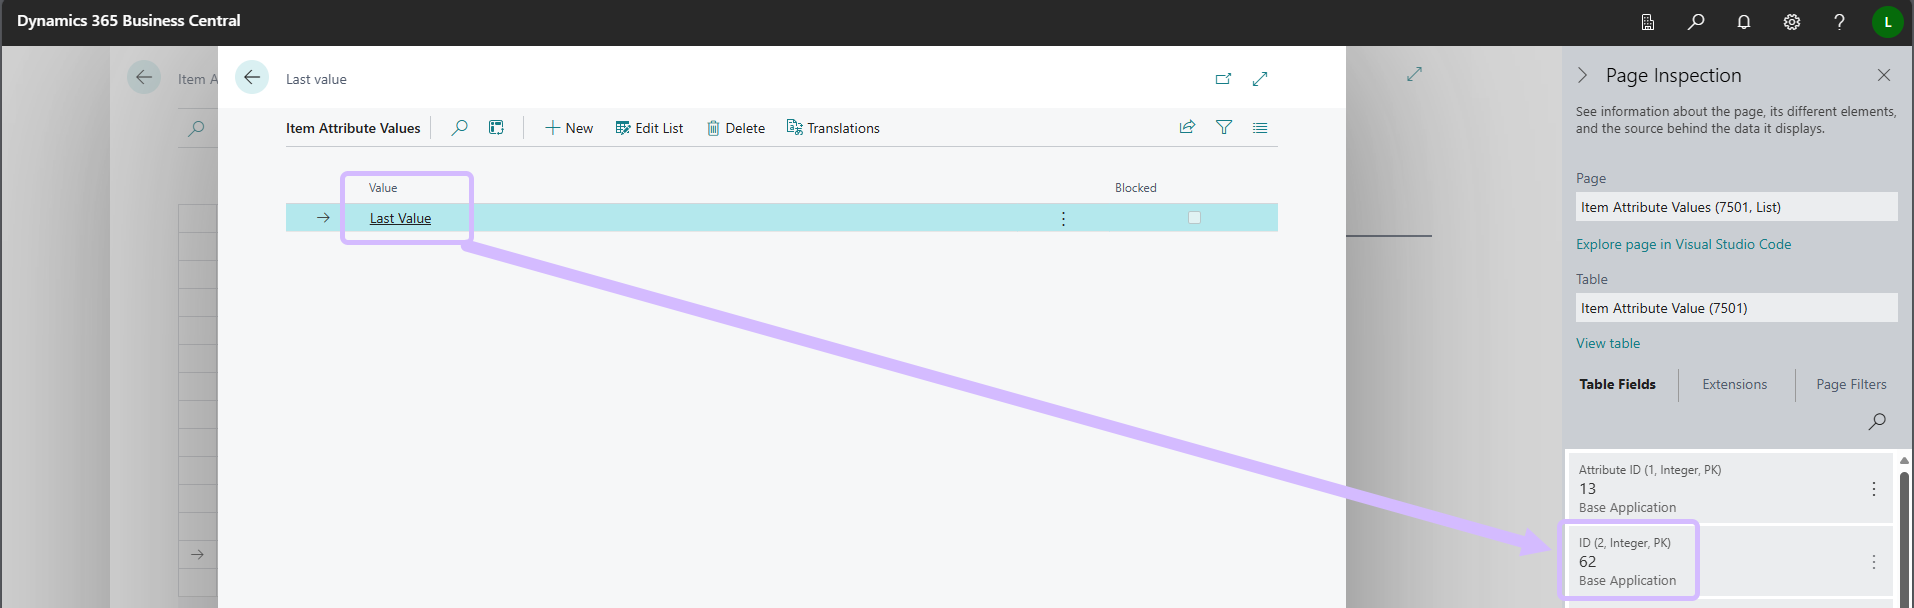The height and width of the screenshot is (608, 1914).
Task: Open row actions menu for Last Value
Action: pos(1063,218)
